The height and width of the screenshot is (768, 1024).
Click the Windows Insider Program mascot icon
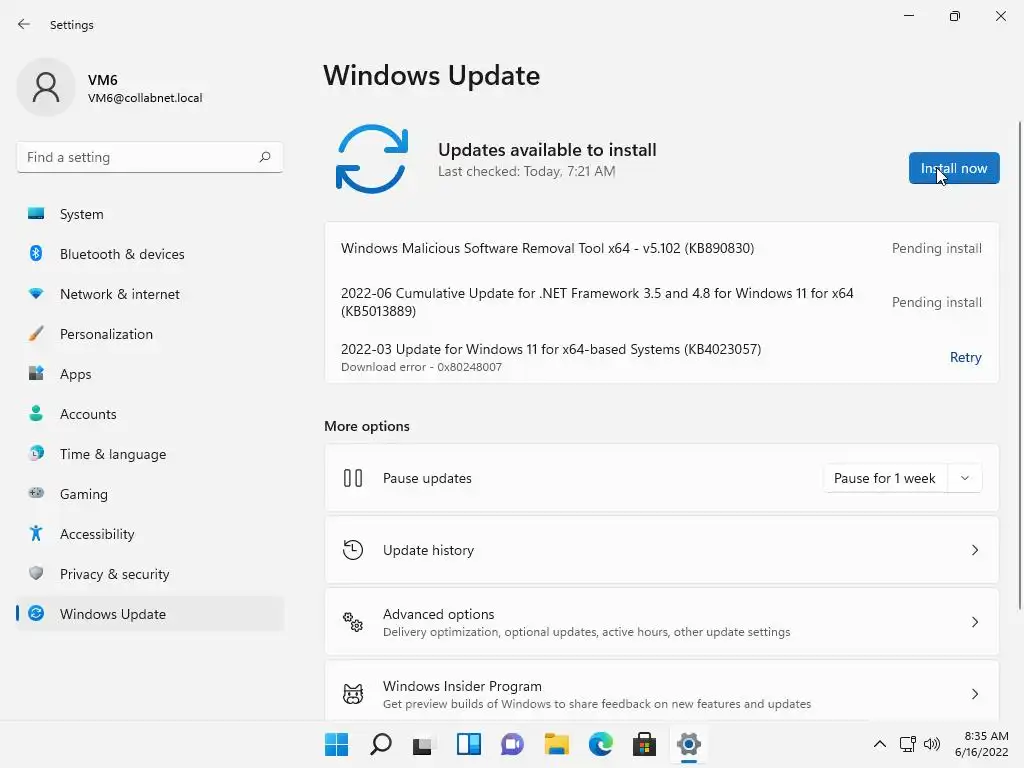(353, 694)
